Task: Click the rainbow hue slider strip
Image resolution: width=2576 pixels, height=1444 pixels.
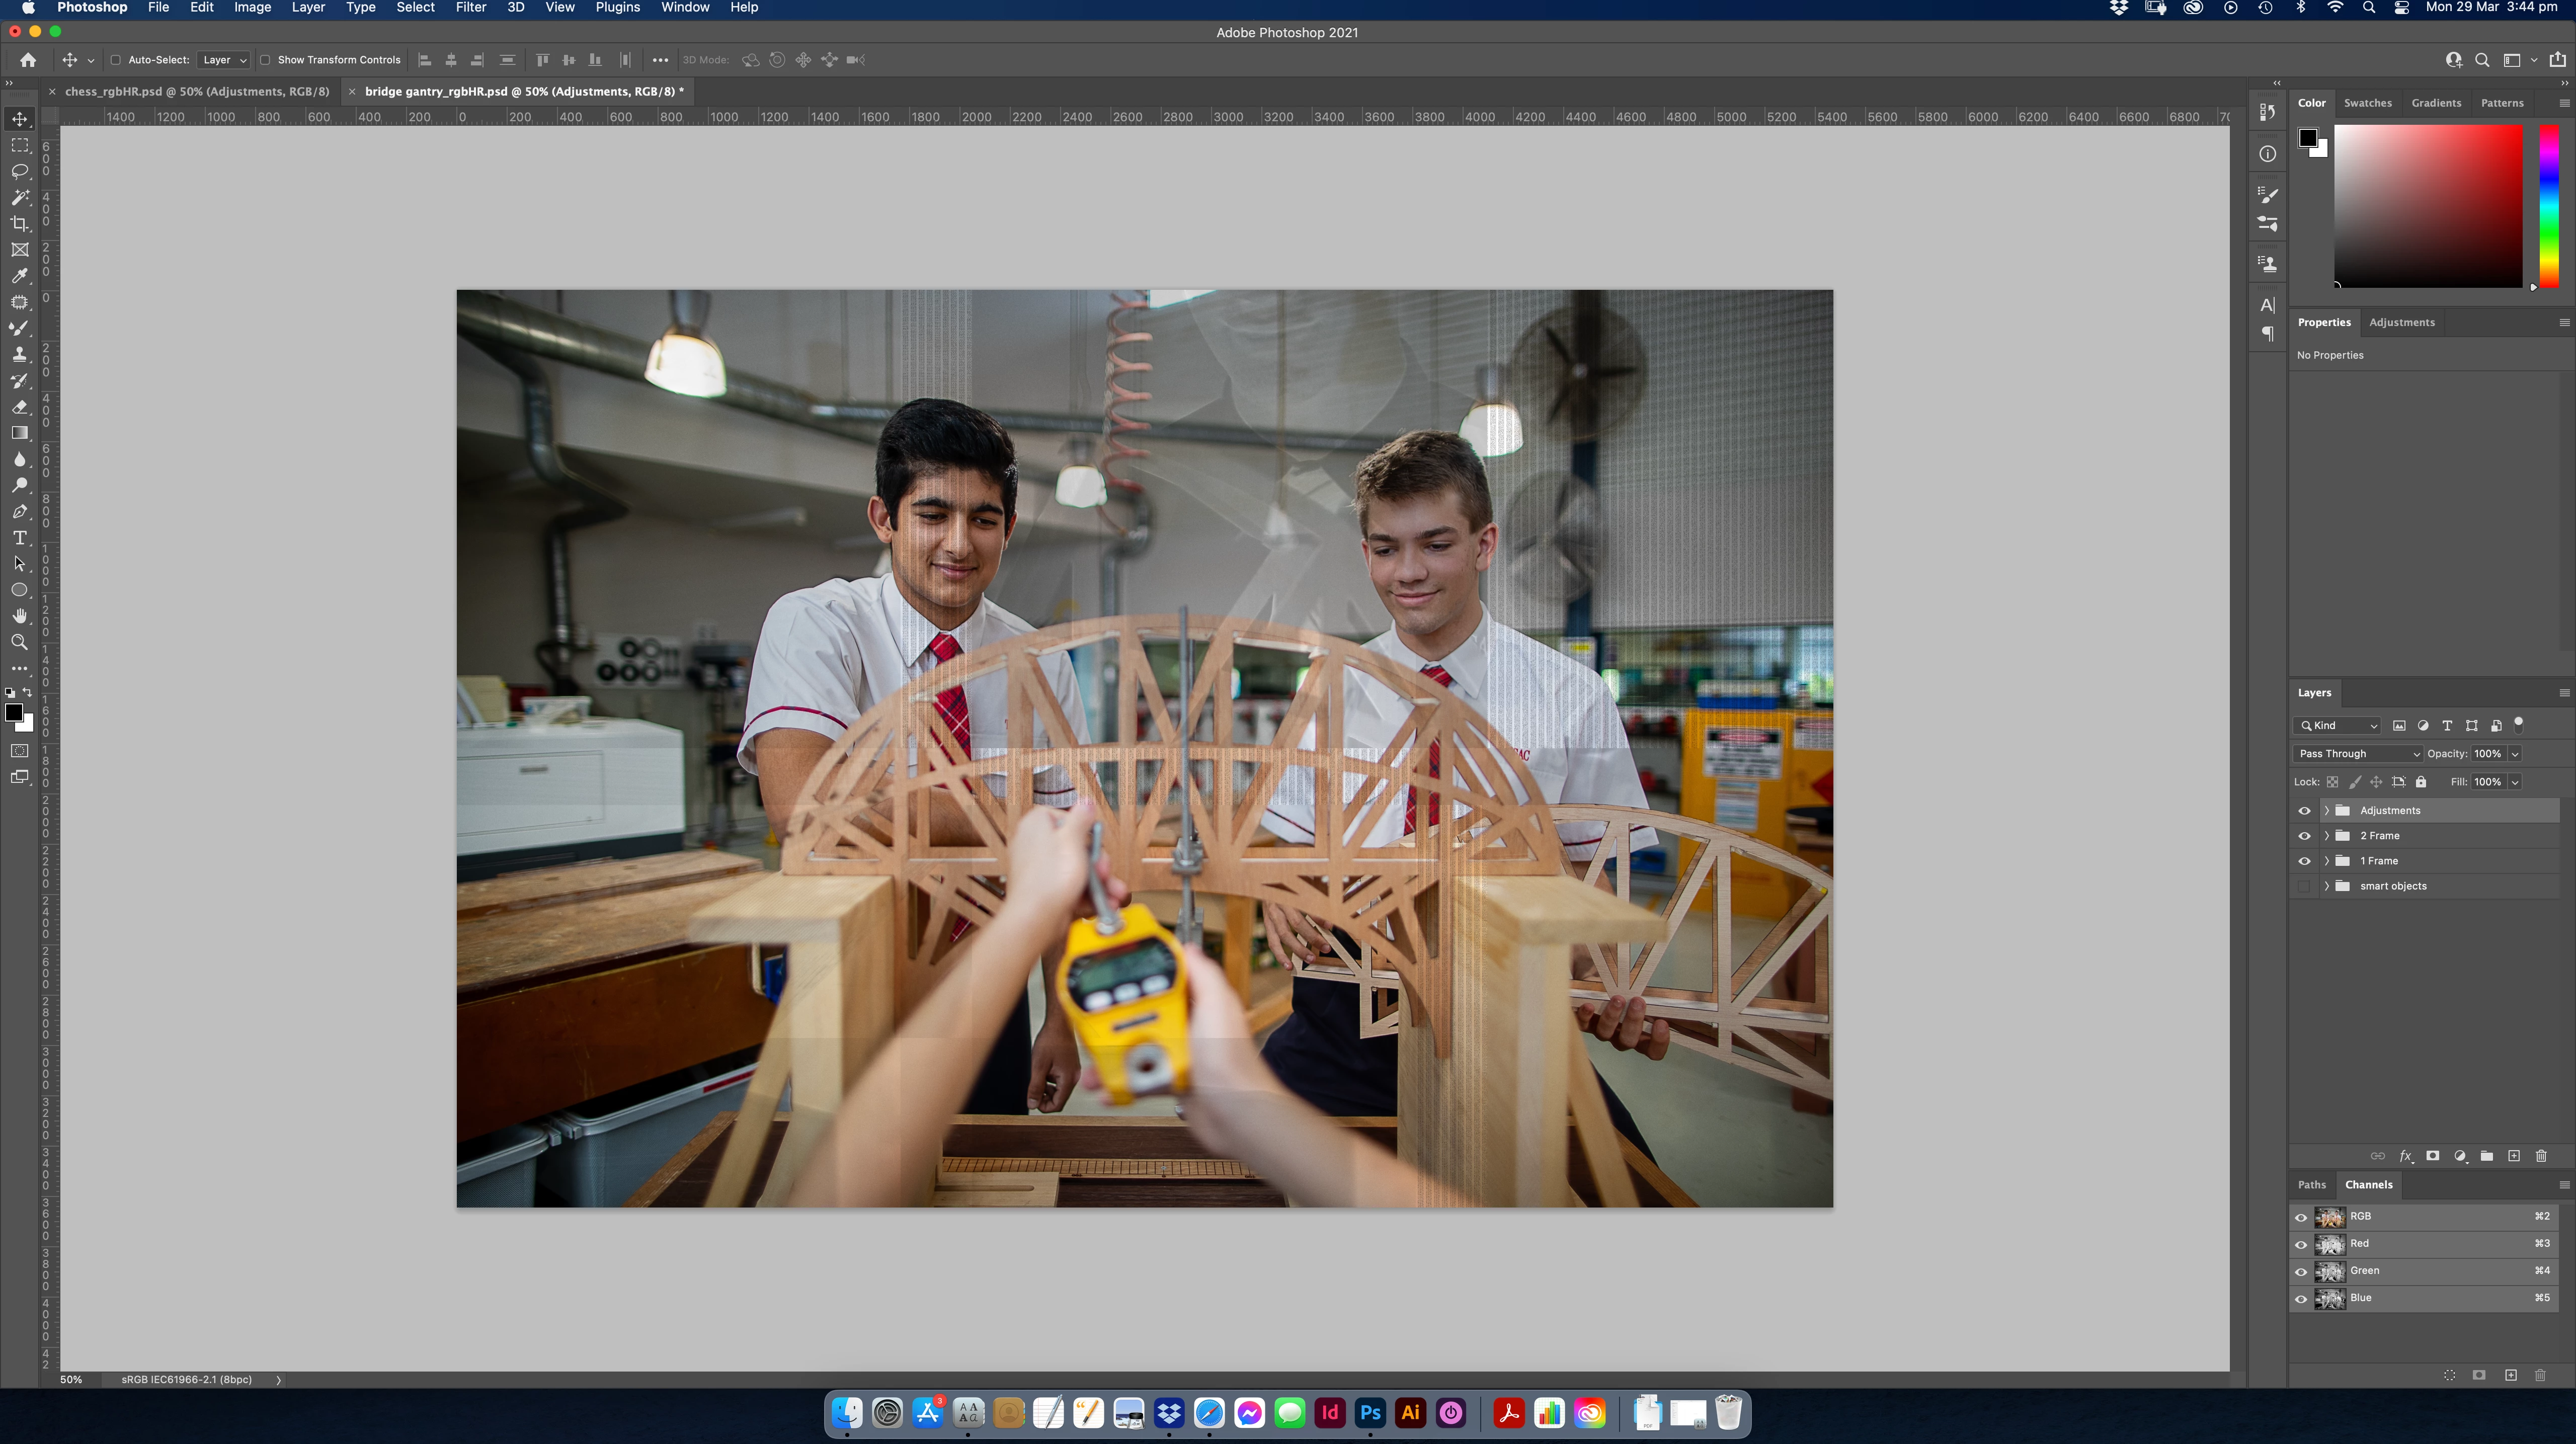Action: 2549,205
